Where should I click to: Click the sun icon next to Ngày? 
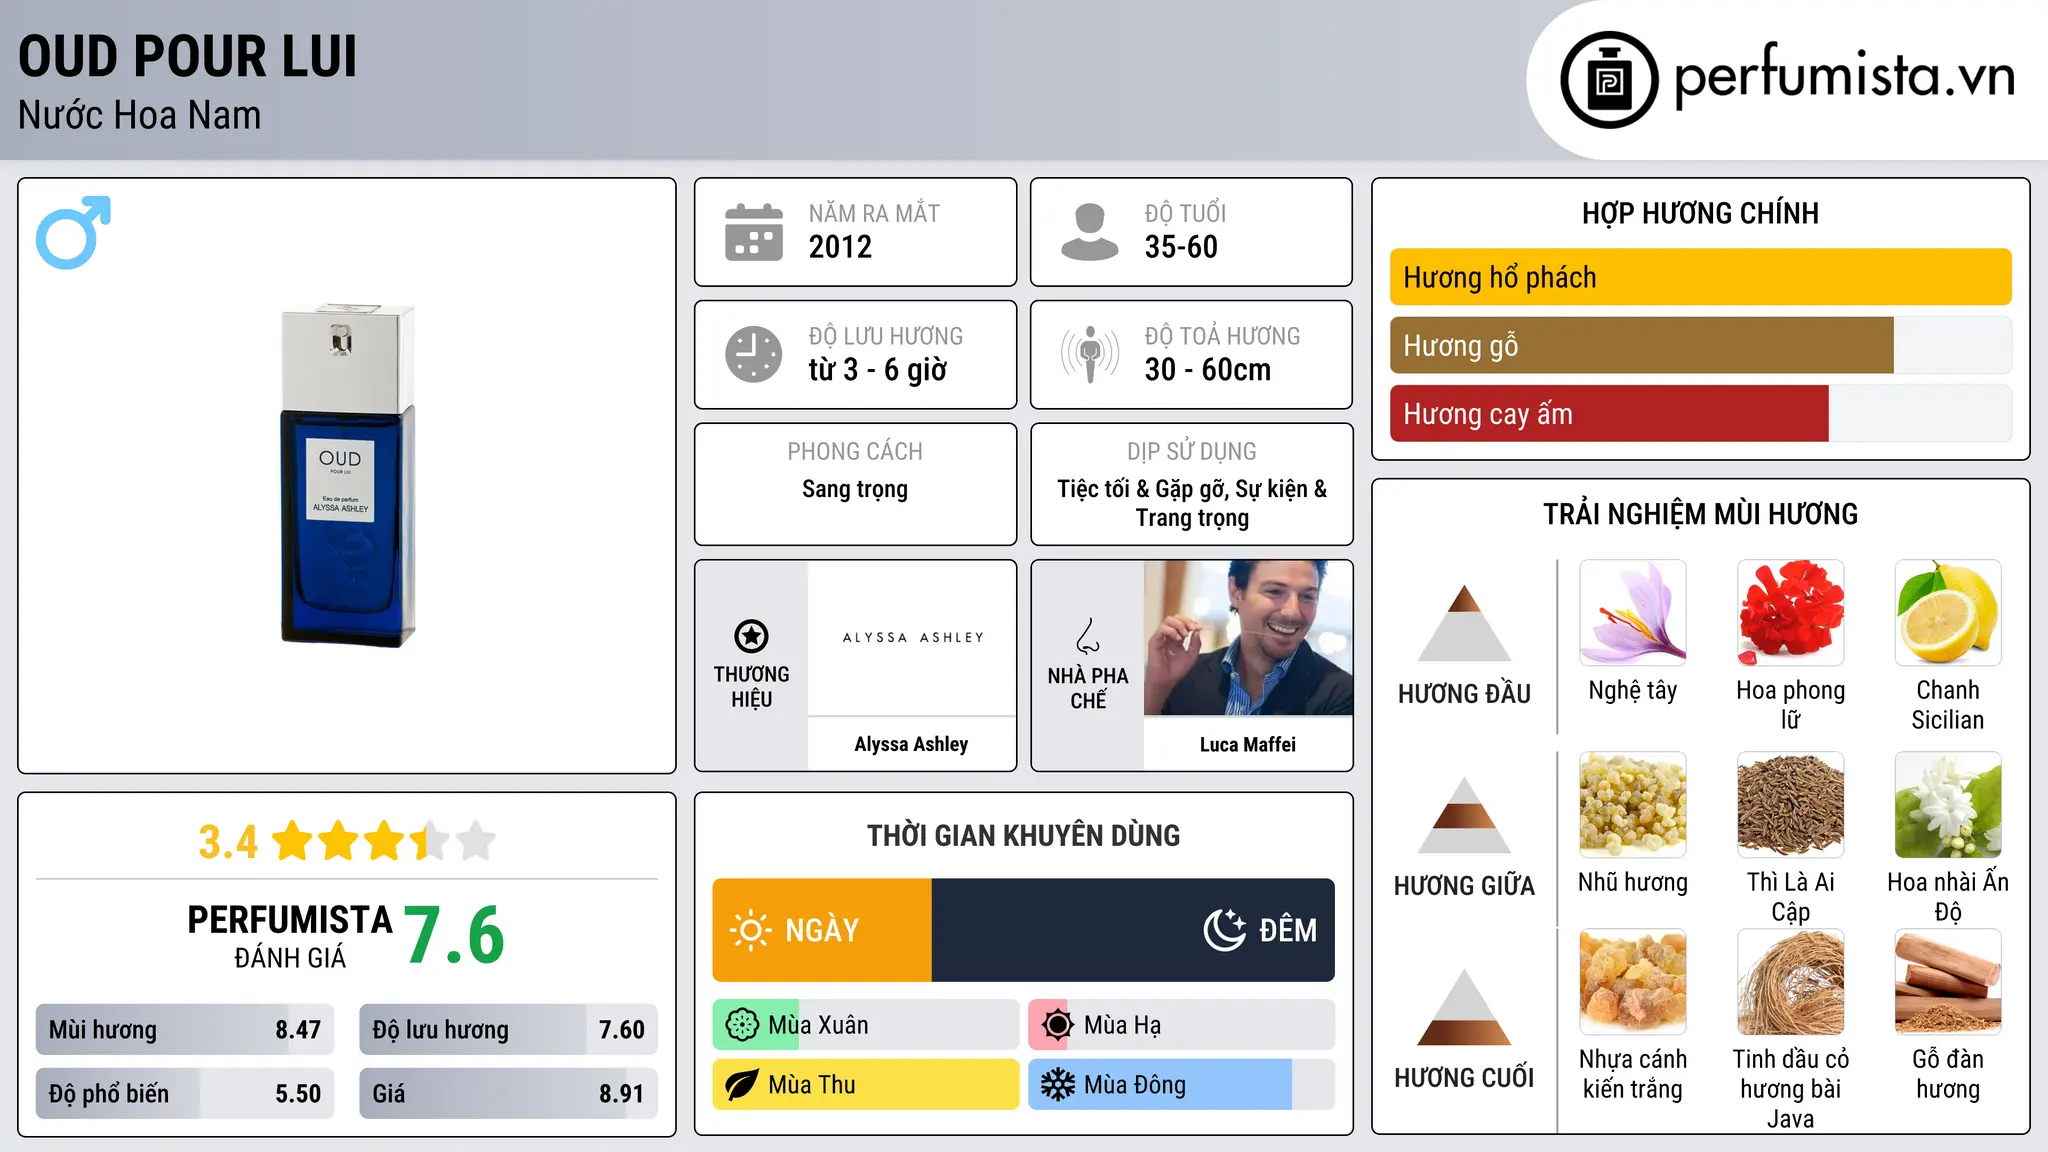click(x=750, y=930)
